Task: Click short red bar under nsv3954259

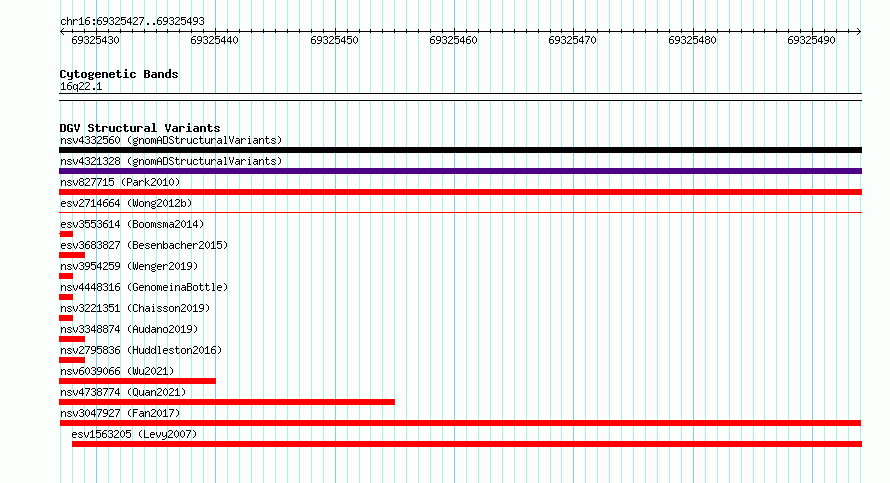Action: point(66,276)
